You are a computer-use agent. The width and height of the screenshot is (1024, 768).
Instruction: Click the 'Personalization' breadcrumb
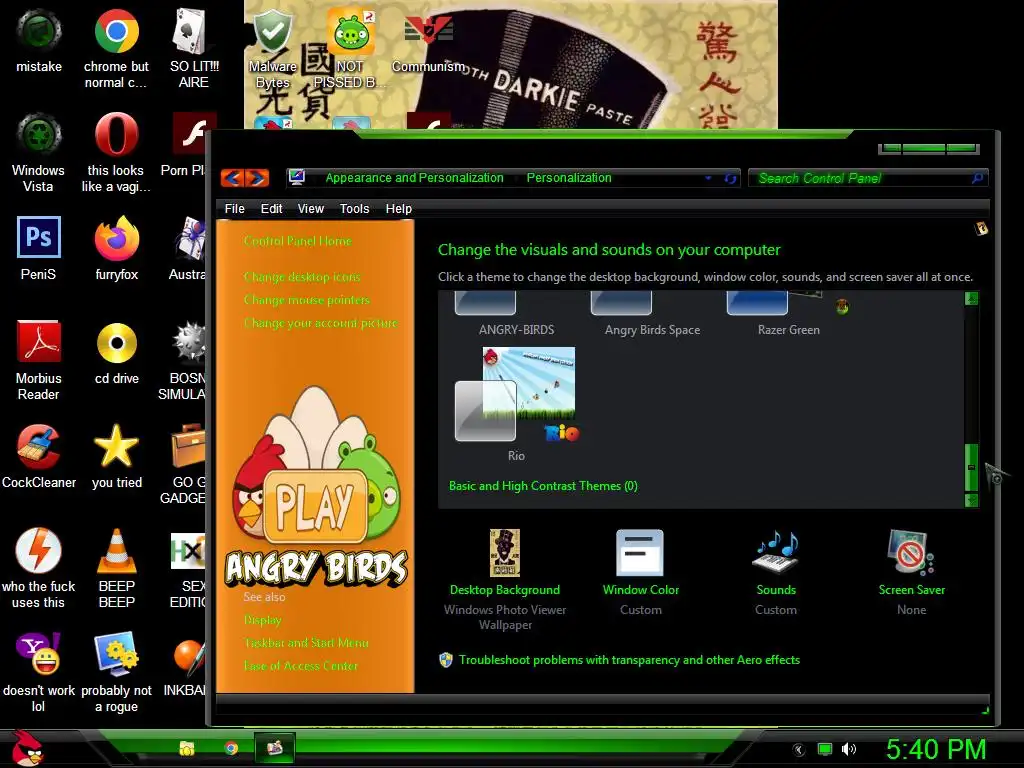click(569, 178)
